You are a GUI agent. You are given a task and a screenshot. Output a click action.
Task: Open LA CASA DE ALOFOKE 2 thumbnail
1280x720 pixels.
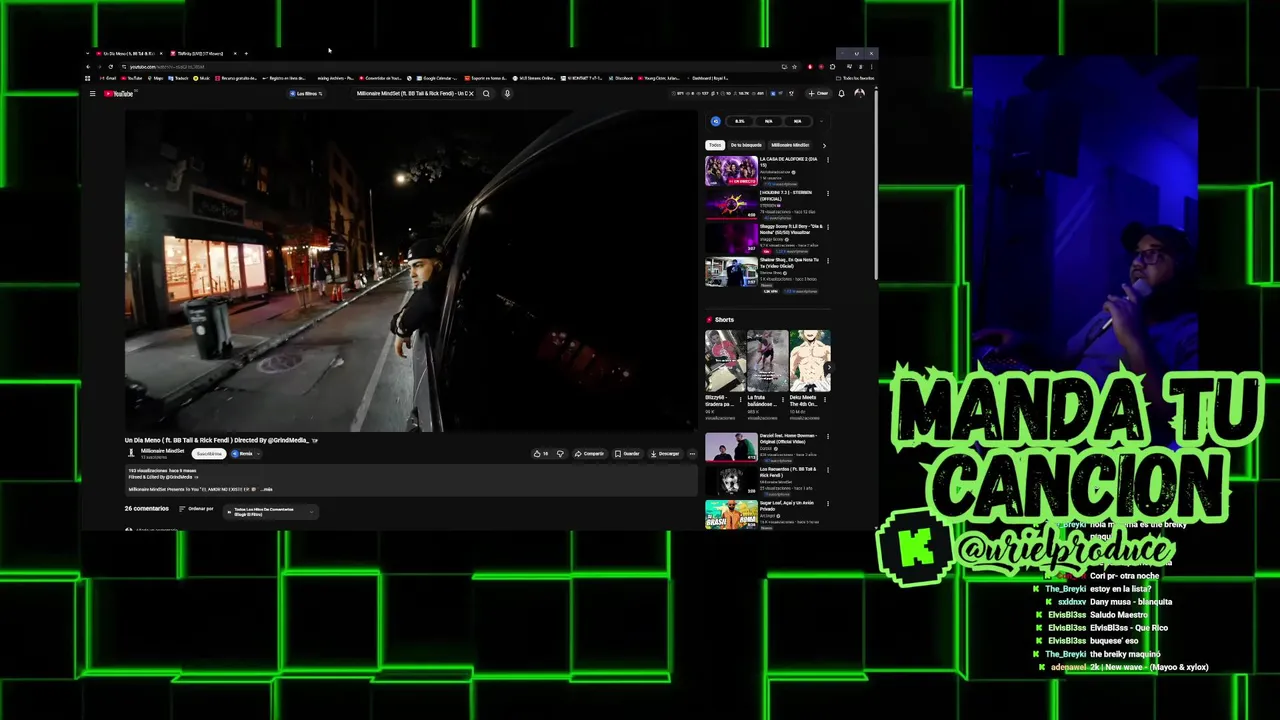[731, 171]
